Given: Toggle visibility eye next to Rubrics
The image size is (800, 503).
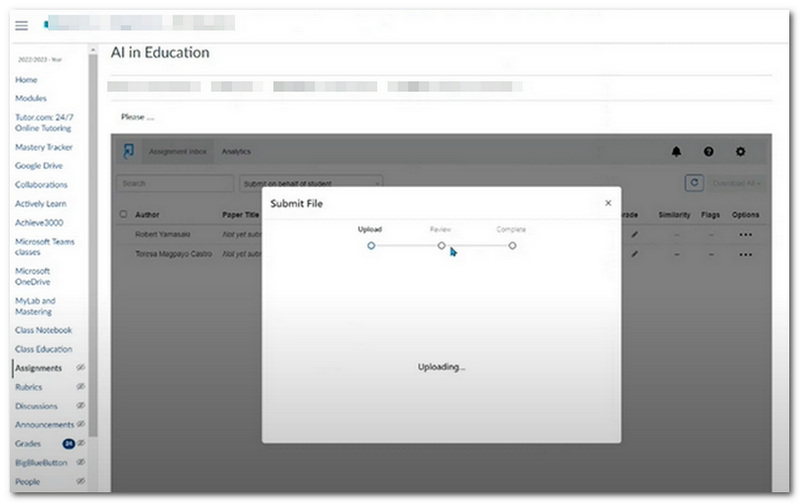Looking at the screenshot, I should coord(80,387).
